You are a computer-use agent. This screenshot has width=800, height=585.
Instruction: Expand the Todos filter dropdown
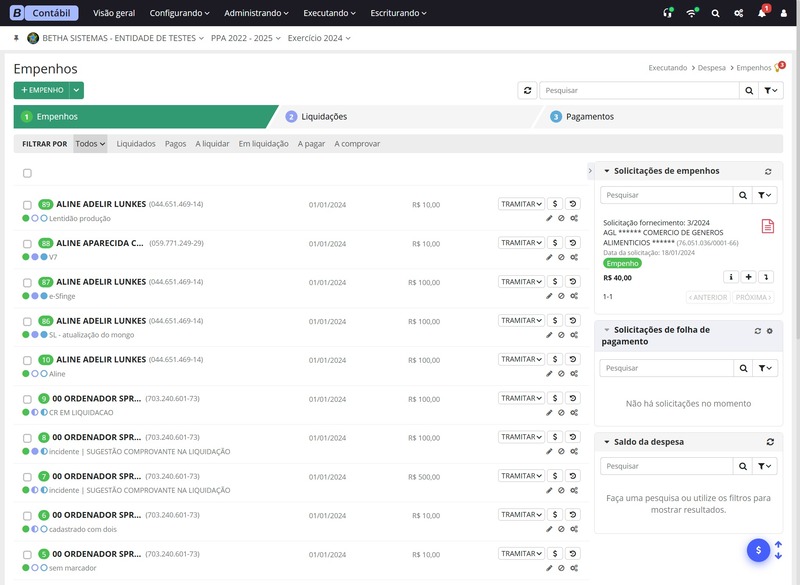(90, 144)
